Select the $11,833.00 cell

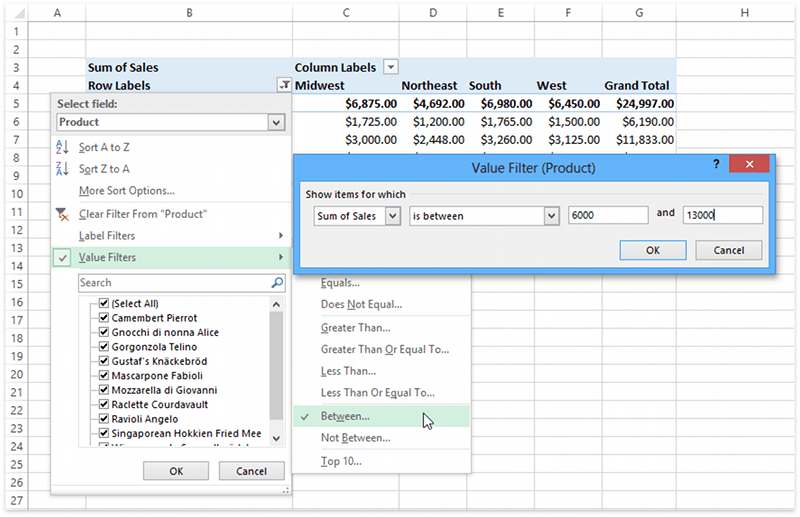639,140
